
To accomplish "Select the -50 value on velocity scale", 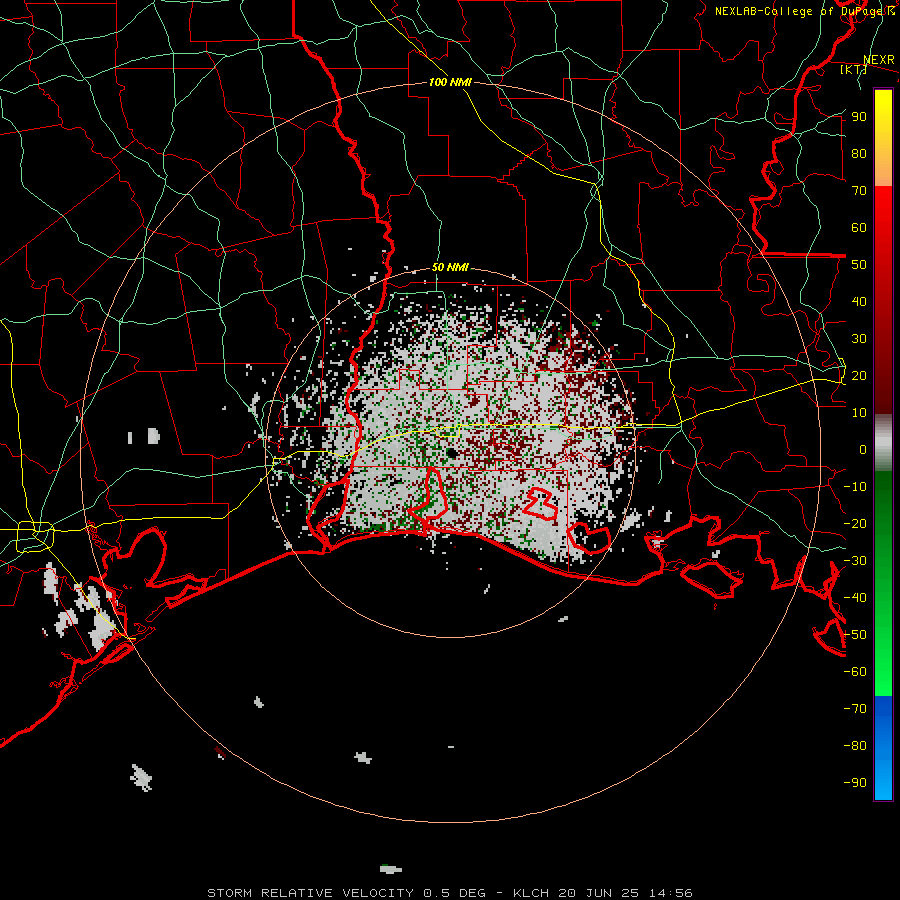I will (855, 635).
